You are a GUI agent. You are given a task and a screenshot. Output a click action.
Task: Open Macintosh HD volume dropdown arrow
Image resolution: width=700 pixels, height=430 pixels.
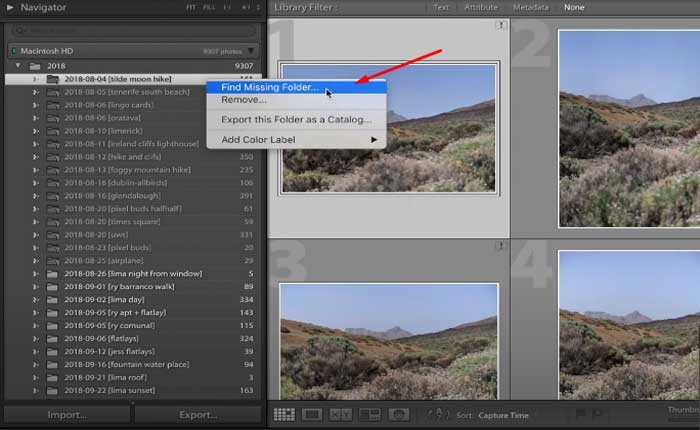pos(251,51)
